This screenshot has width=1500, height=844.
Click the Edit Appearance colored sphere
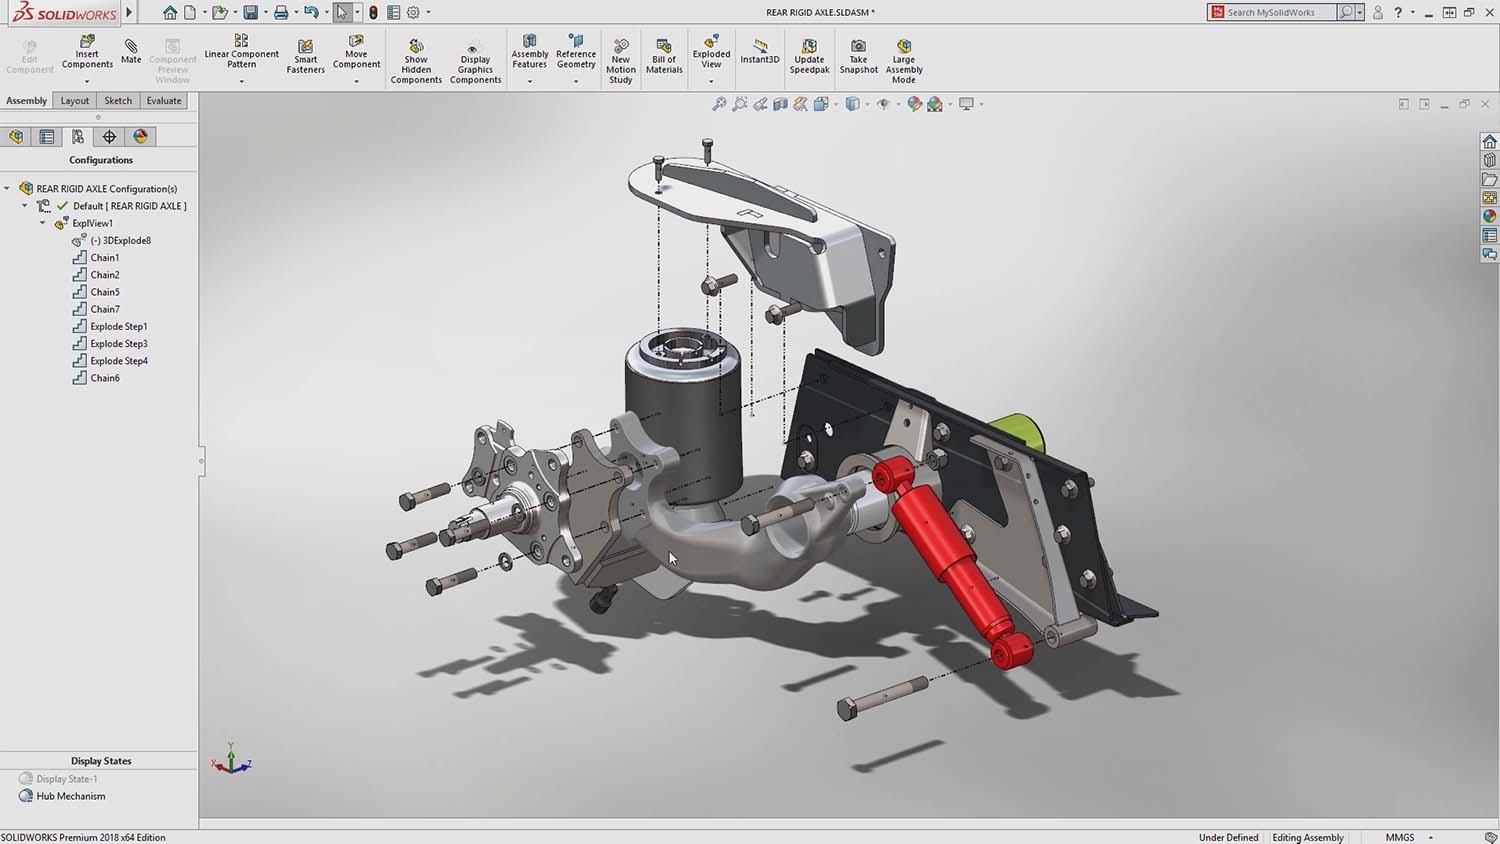click(x=915, y=104)
